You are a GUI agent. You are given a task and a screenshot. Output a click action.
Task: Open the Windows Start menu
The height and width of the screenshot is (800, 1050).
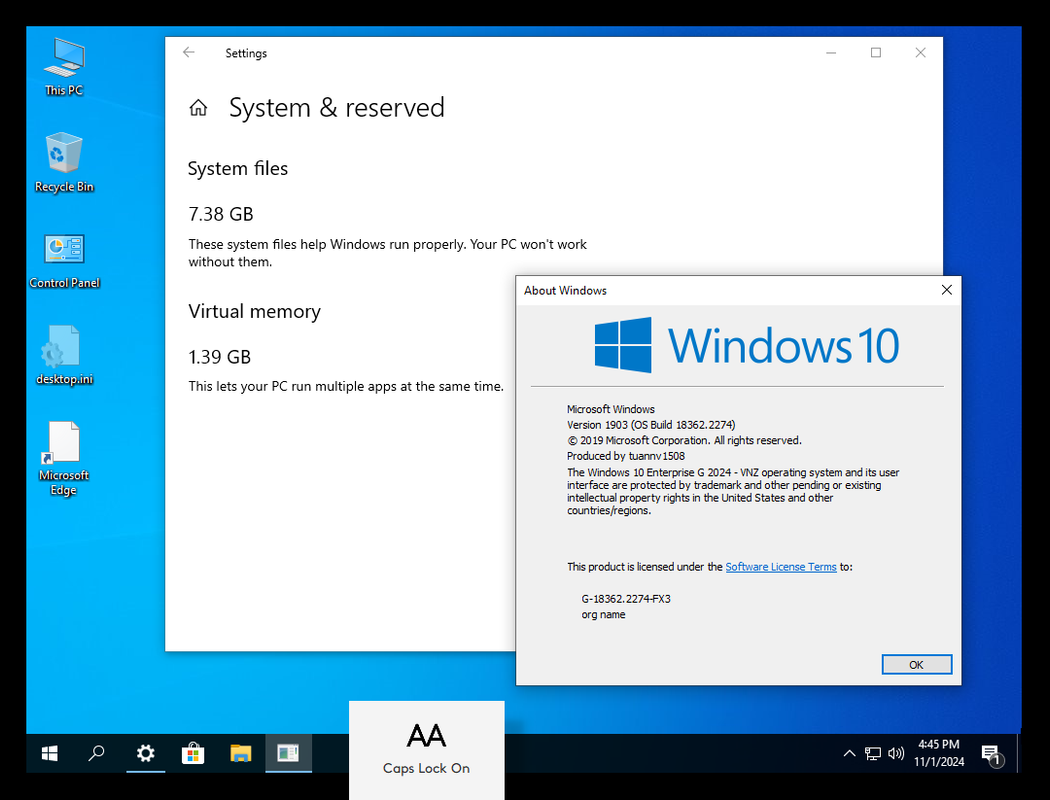click(50, 754)
